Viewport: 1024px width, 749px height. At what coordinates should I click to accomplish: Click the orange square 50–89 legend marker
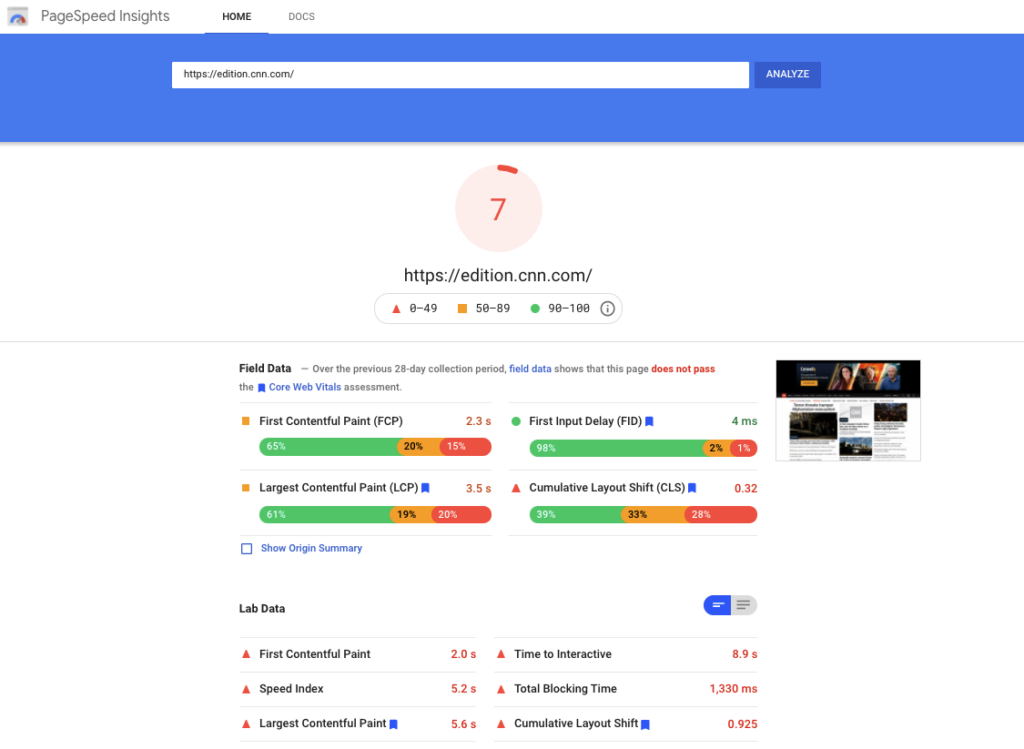pos(462,308)
